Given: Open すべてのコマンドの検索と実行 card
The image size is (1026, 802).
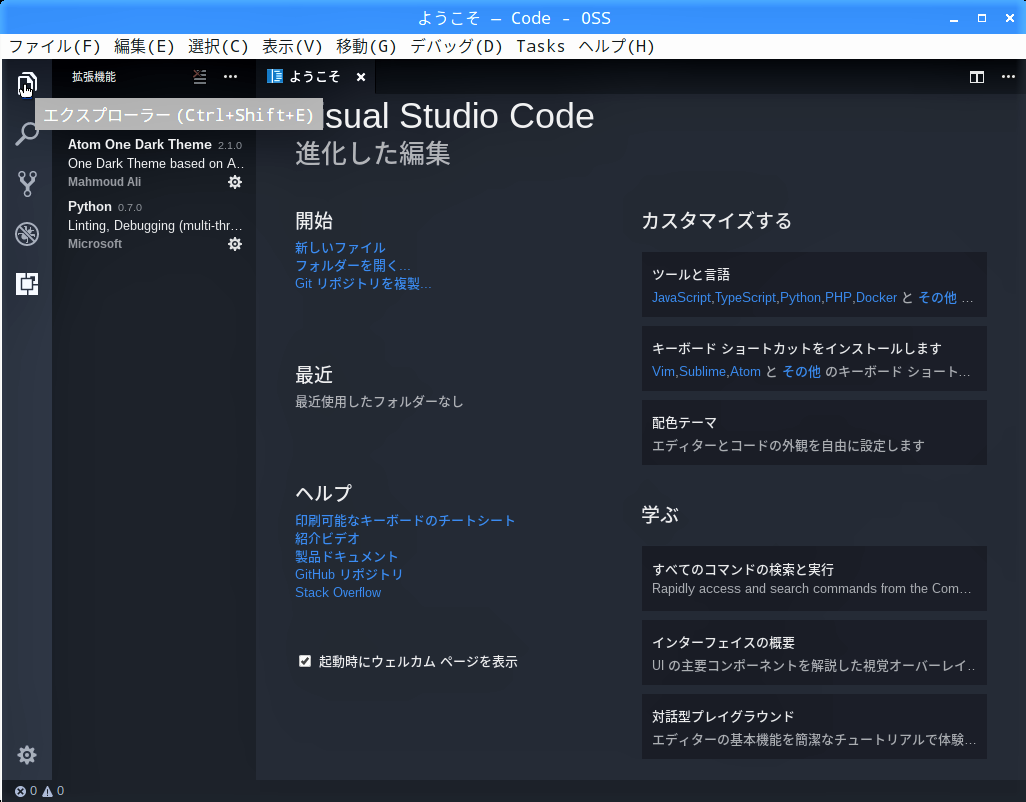Looking at the screenshot, I should (x=814, y=579).
